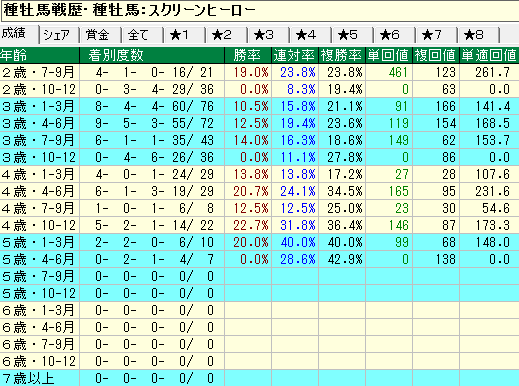Viewport: 519px width, 386px height.
Task: Select the row 5歳・4-6月
Action: point(259,259)
